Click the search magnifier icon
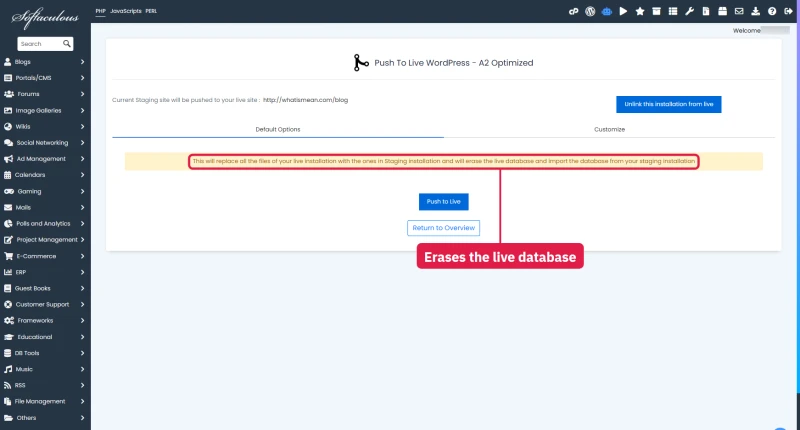Image resolution: width=800 pixels, height=430 pixels. [x=66, y=44]
